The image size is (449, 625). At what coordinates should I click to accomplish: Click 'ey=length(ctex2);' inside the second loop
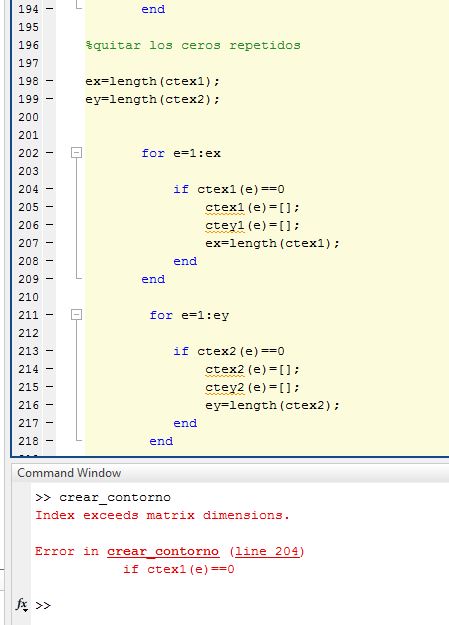[272, 405]
